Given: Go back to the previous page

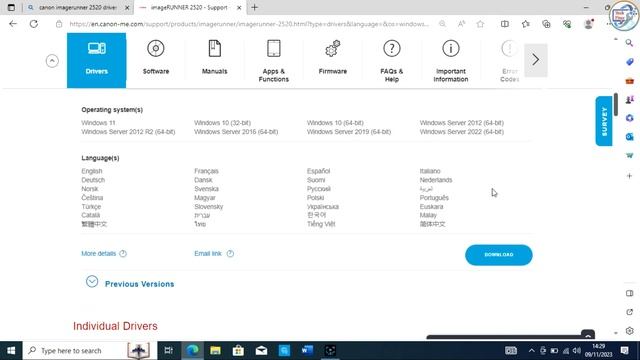Looking at the screenshot, I should pyautogui.click(x=13, y=24).
